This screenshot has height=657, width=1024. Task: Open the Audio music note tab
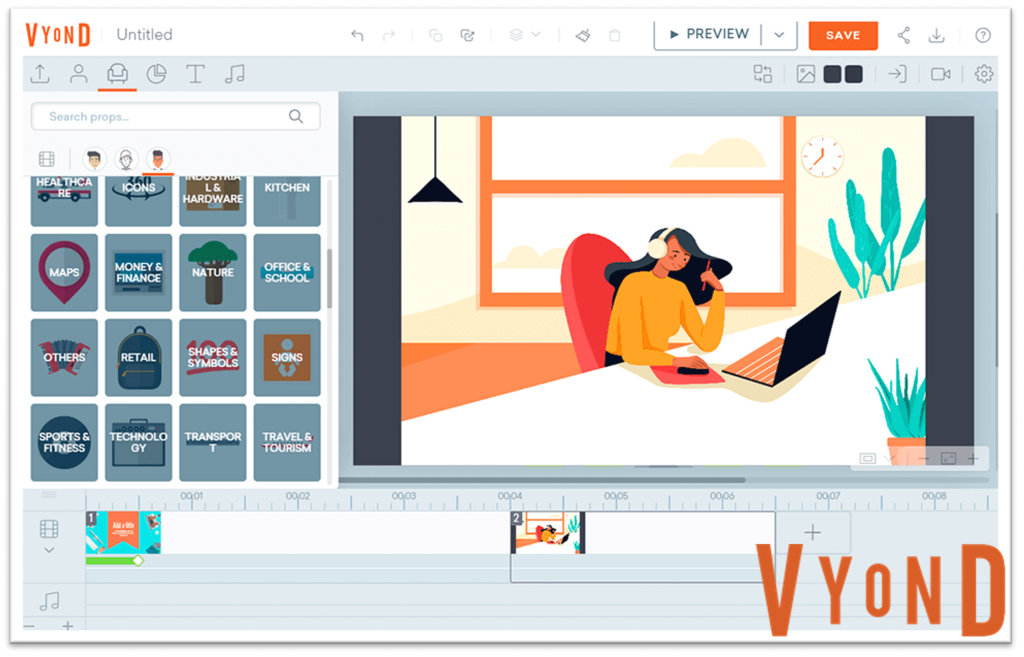point(234,74)
